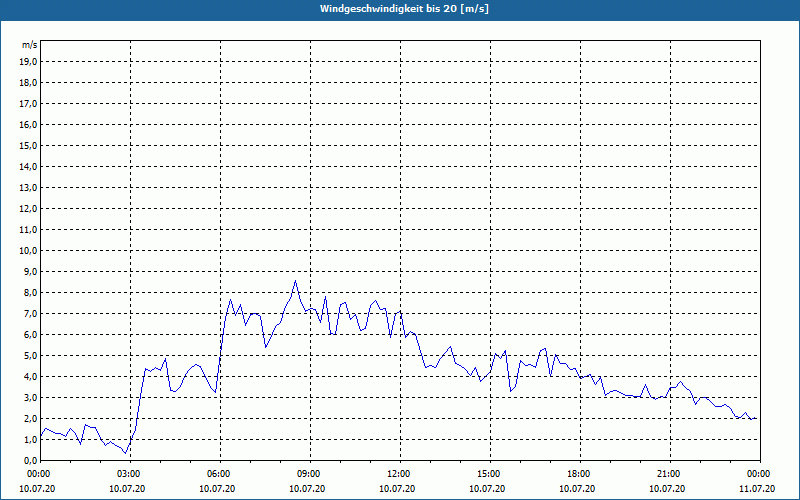
Task: Click the '10.07.20' date under 06:00
Action: [x=217, y=489]
